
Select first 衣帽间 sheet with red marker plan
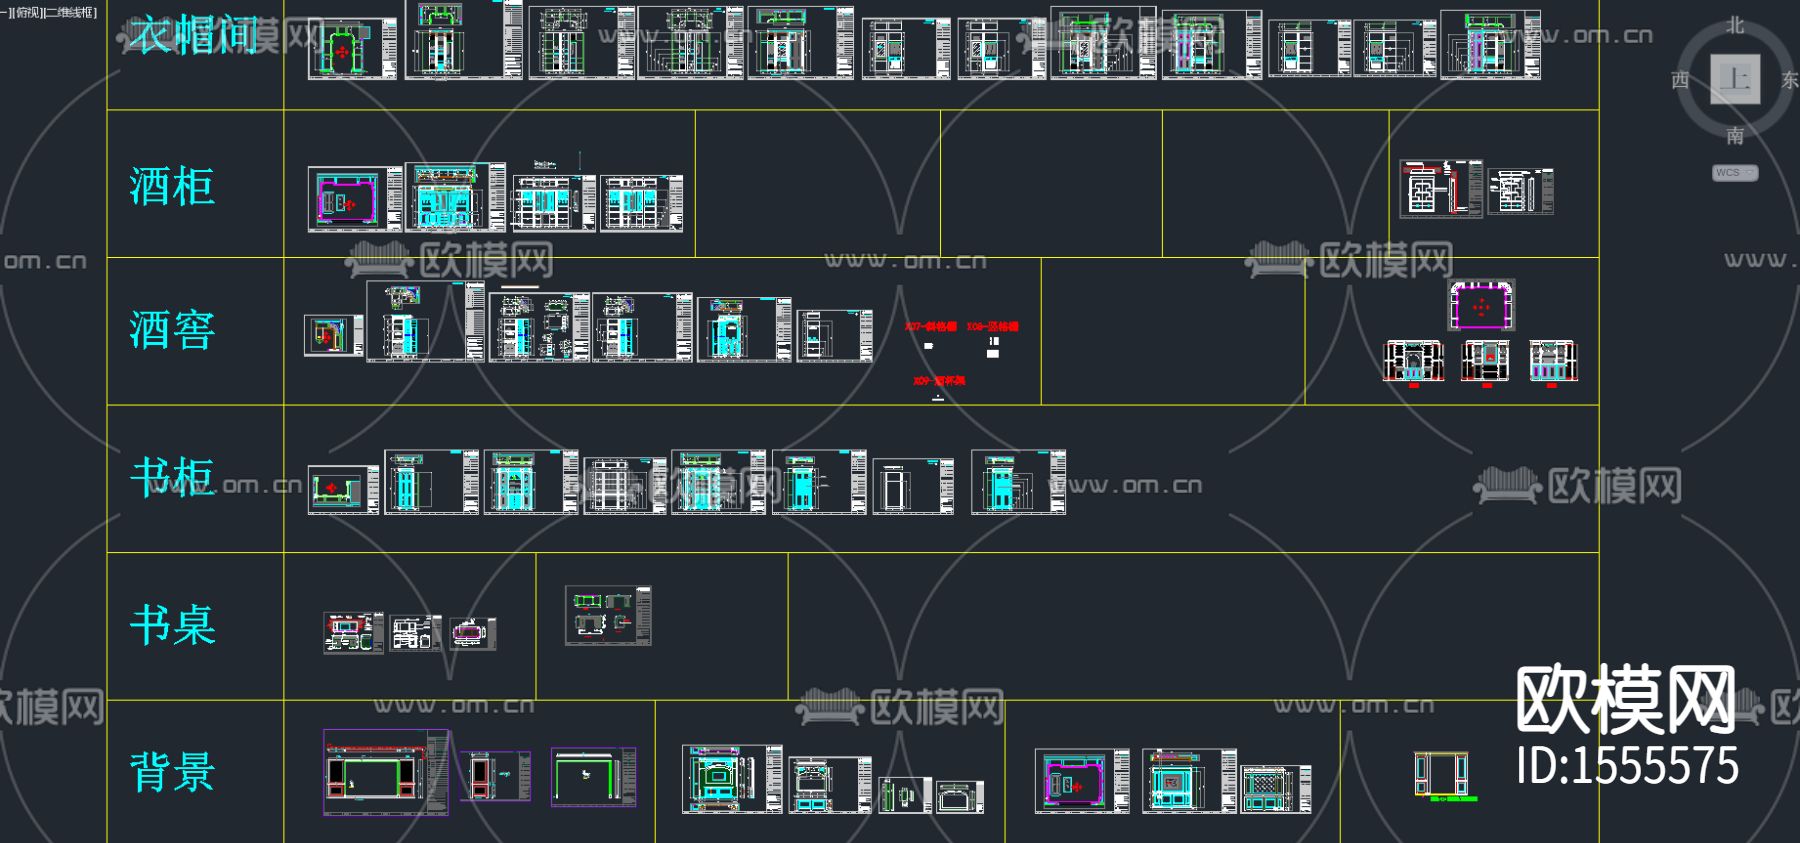(x=352, y=48)
